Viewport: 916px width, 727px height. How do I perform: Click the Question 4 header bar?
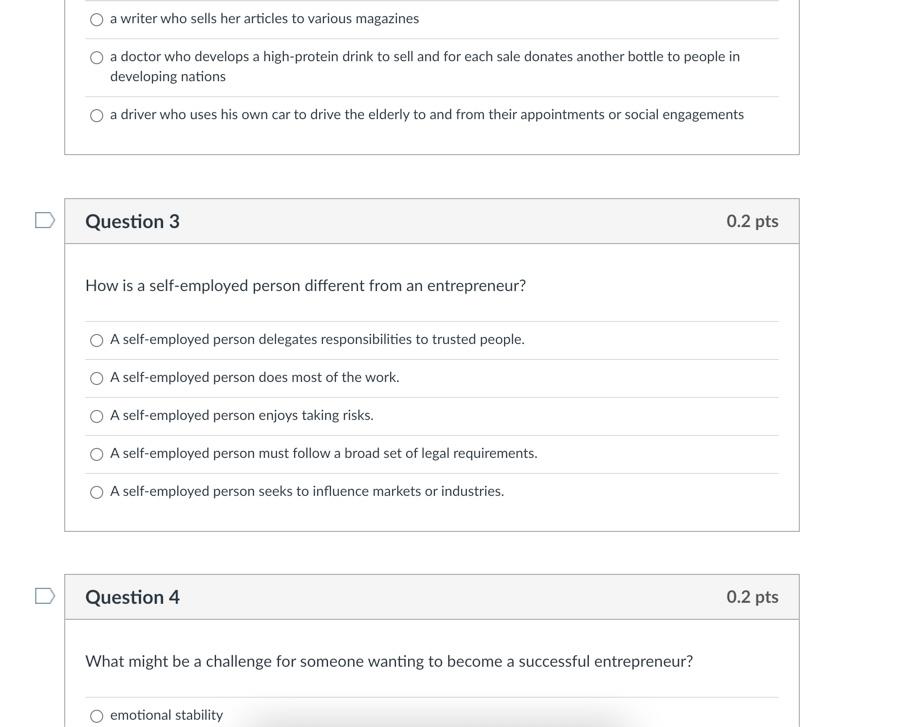point(431,596)
